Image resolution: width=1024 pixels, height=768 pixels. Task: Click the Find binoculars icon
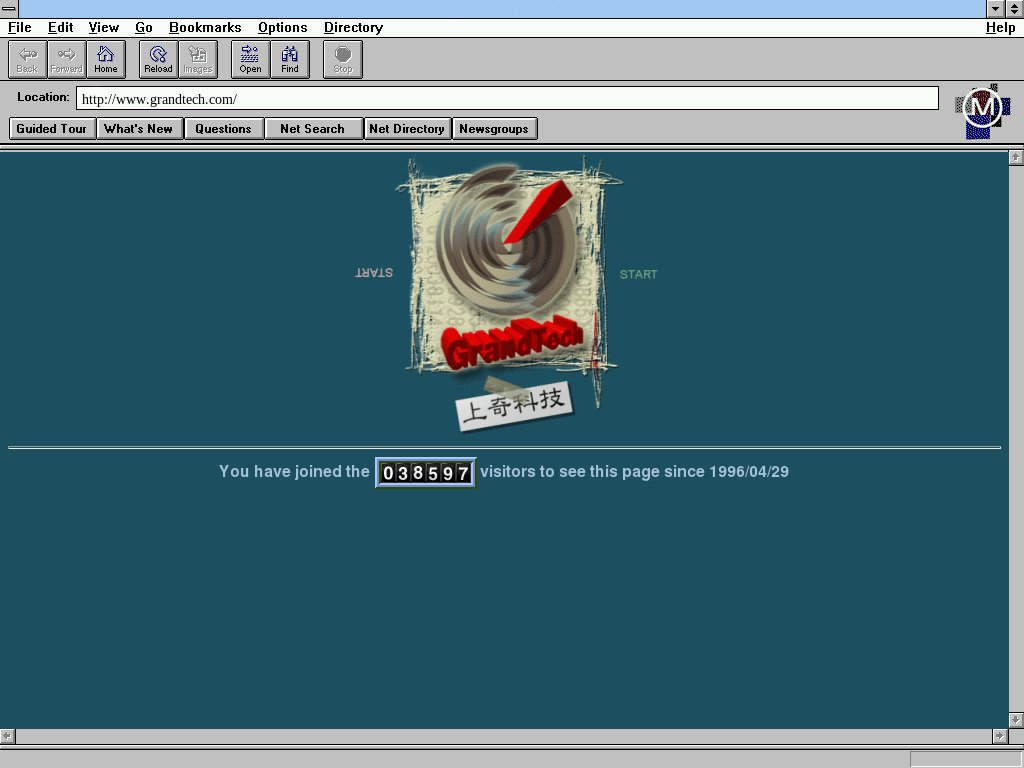click(x=290, y=59)
